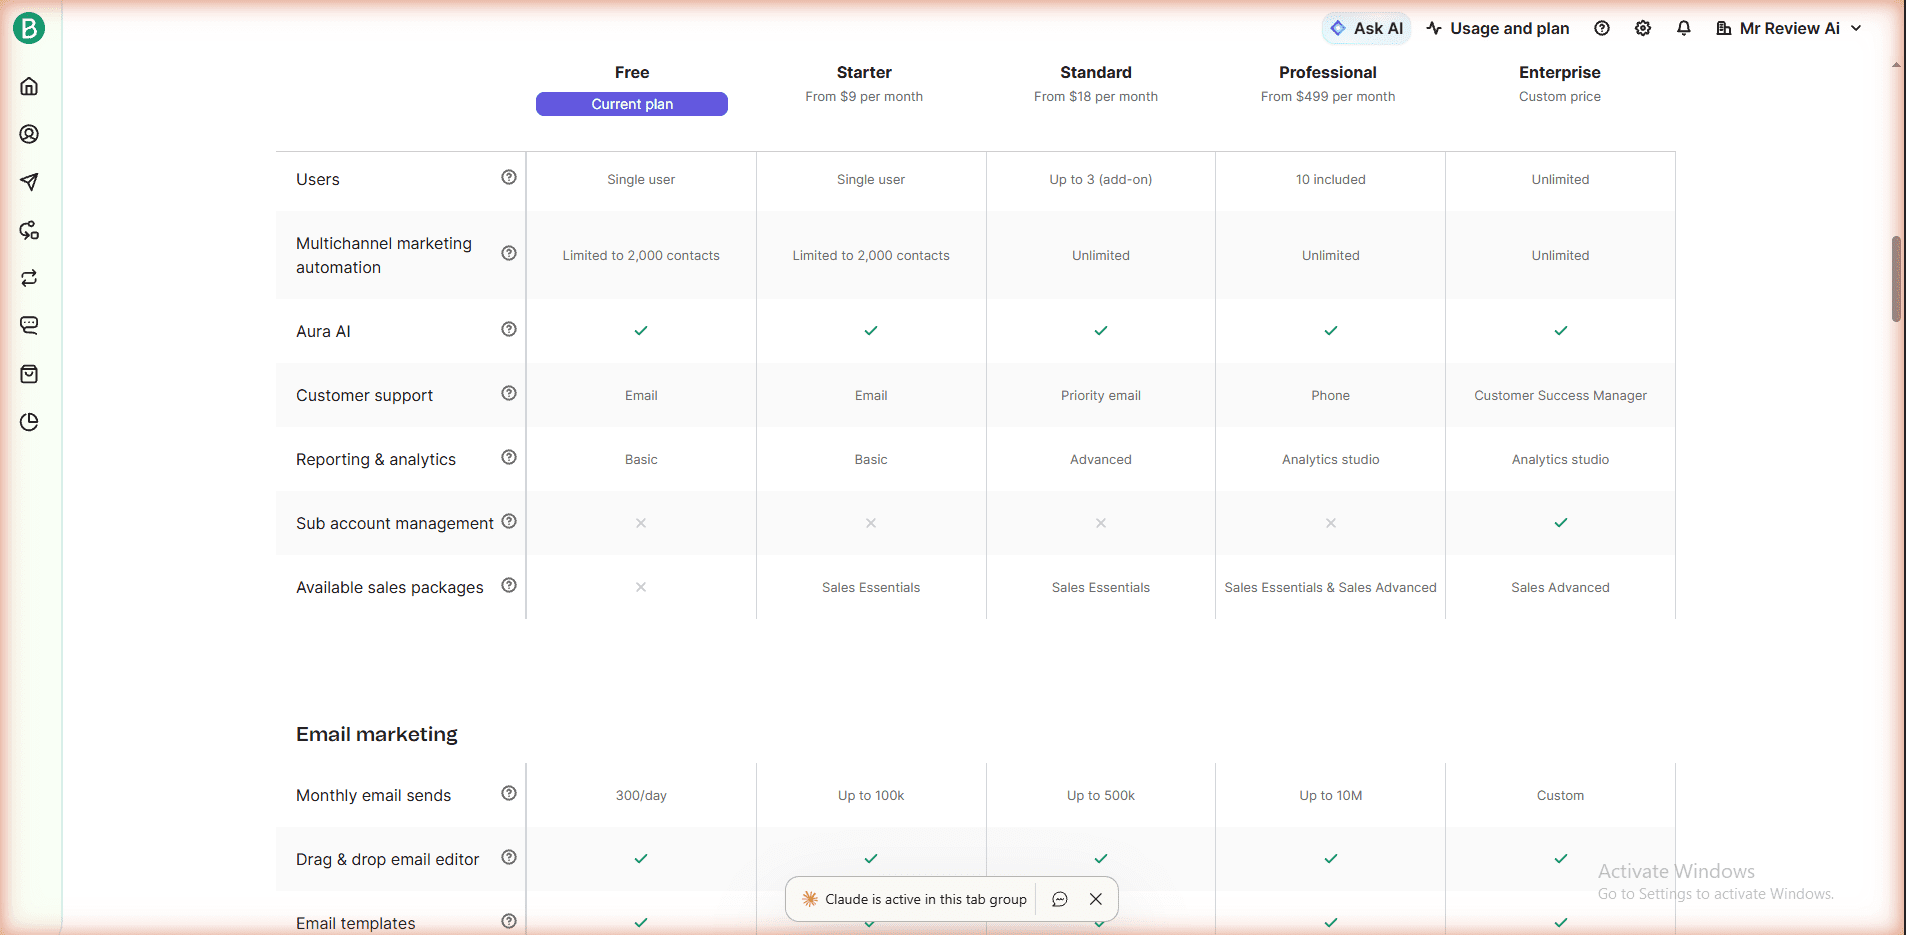Click the 'Advanced' reporting cell
The image size is (1906, 935).
point(1101,460)
